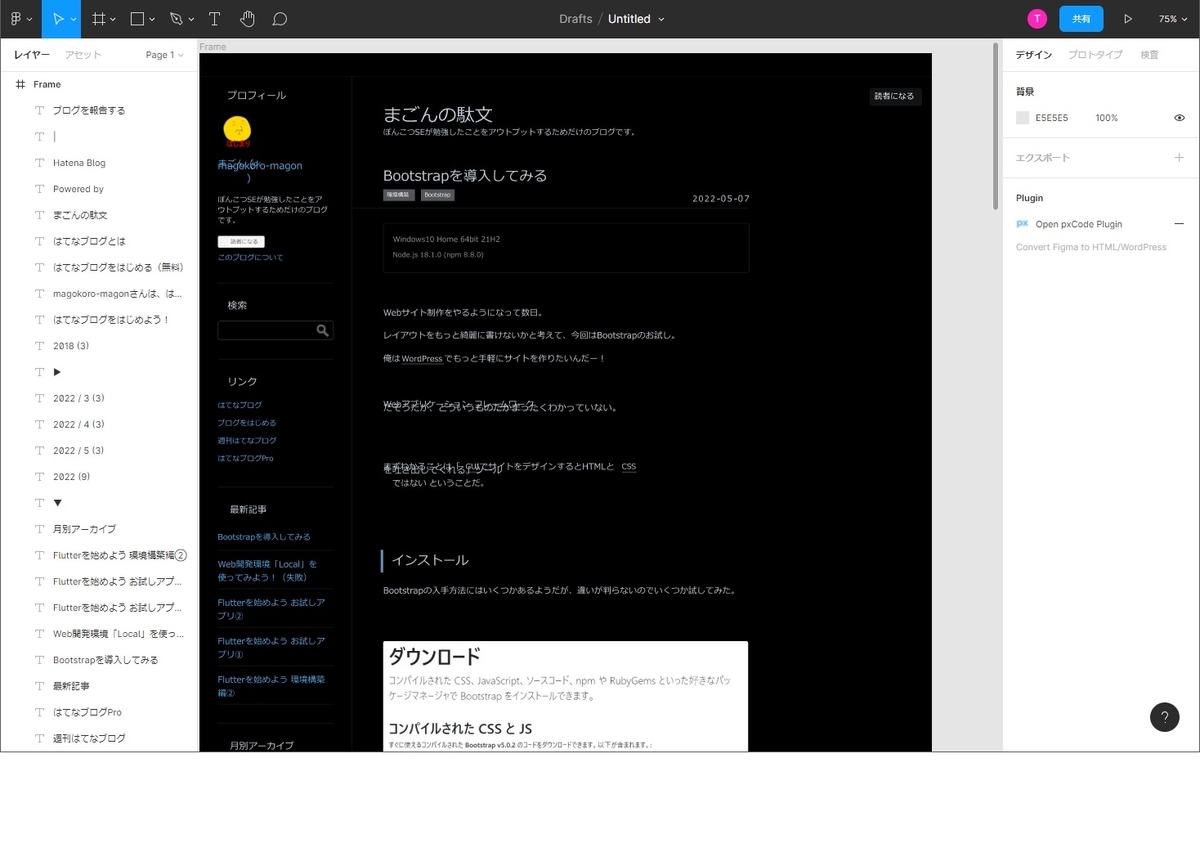Select the Frame layer row
The width and height of the screenshot is (1200, 848).
(100, 84)
